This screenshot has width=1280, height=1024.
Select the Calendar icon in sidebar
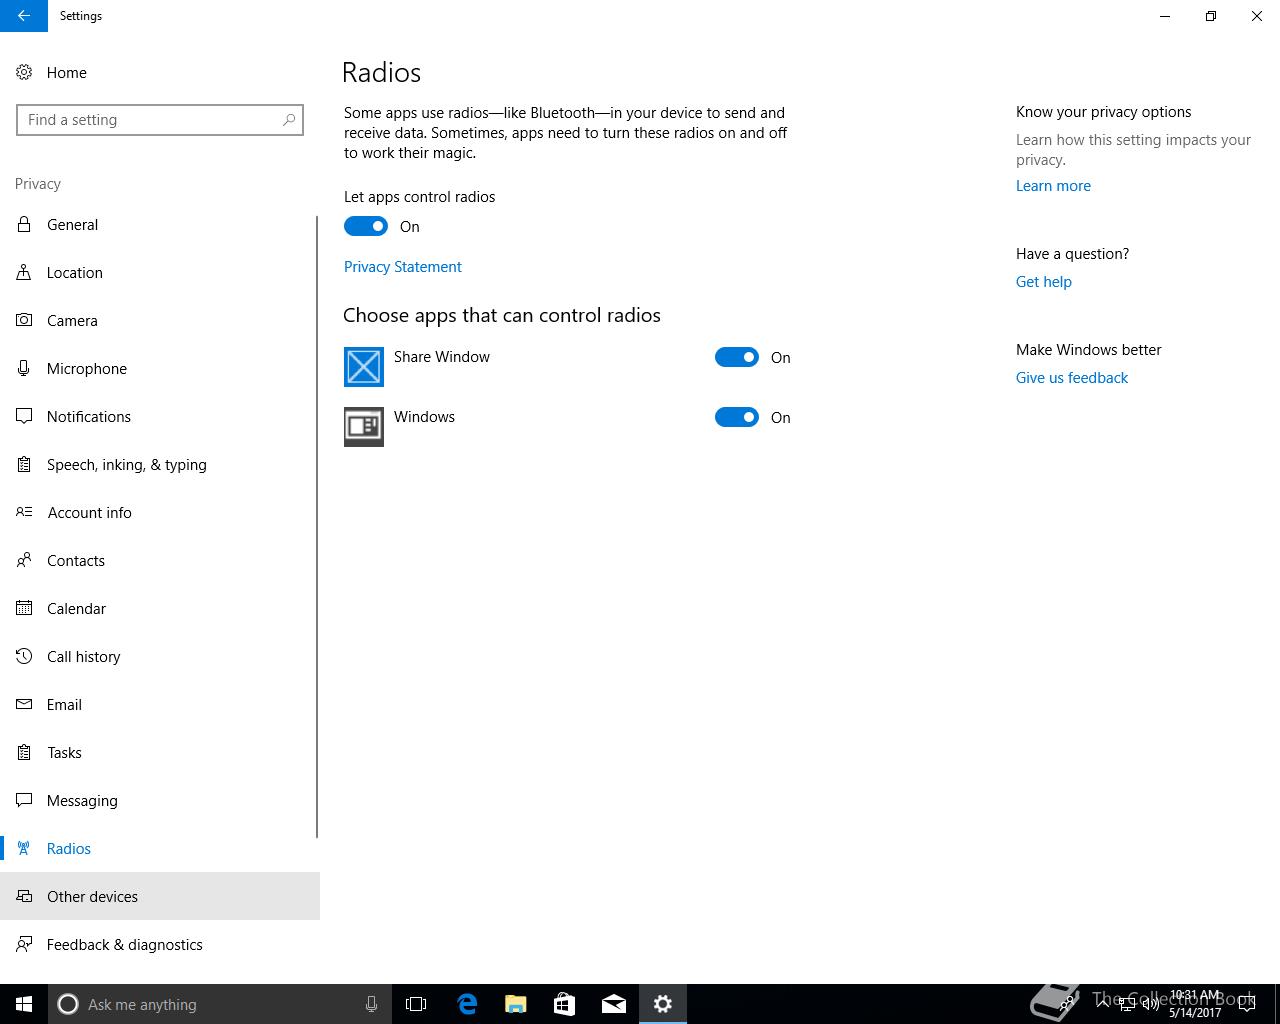[24, 609]
